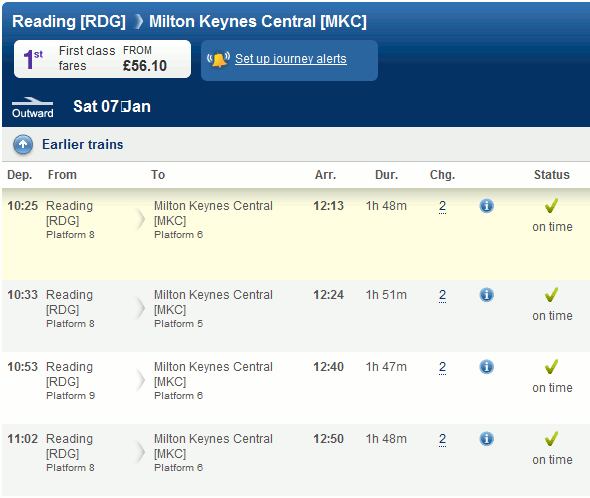The width and height of the screenshot is (590, 498).
Task: Click the Sat 07 Jan date
Action: point(112,107)
